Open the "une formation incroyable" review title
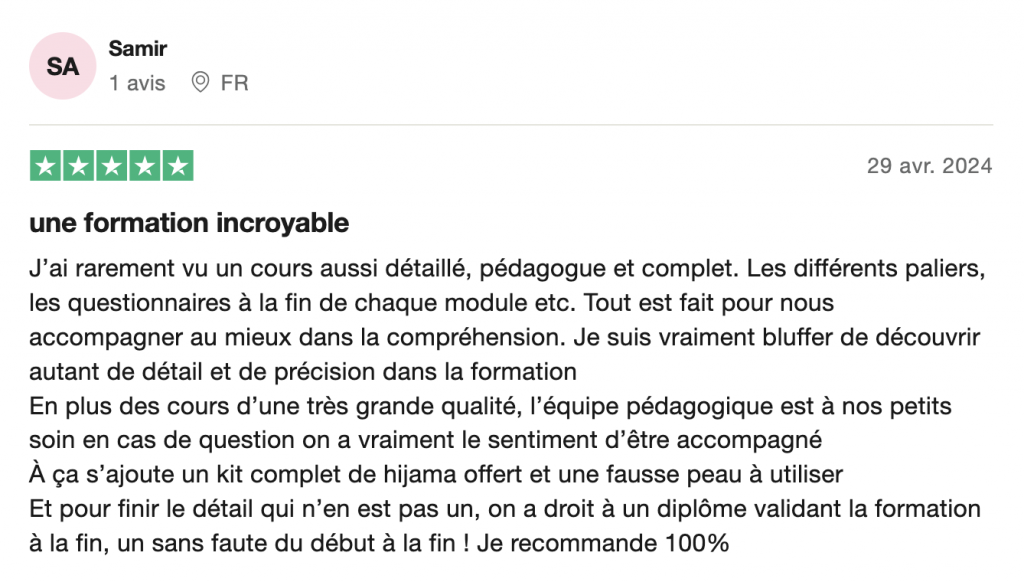This screenshot has height=582, width=1024. click(189, 223)
